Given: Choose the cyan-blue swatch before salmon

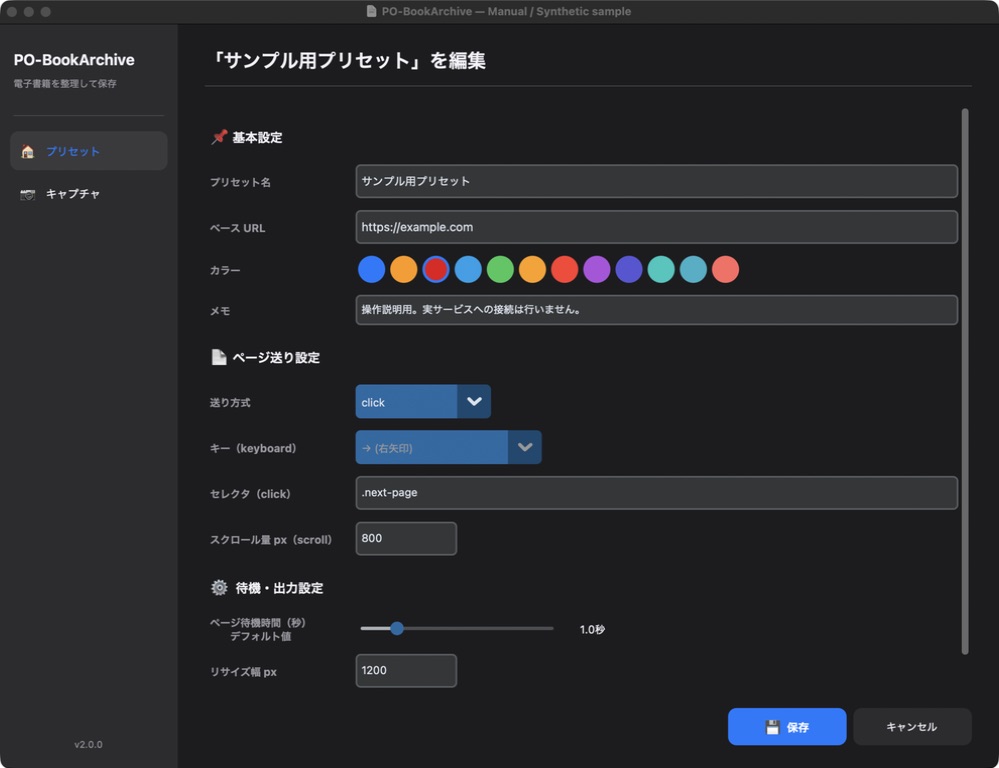Looking at the screenshot, I should click(x=693, y=269).
